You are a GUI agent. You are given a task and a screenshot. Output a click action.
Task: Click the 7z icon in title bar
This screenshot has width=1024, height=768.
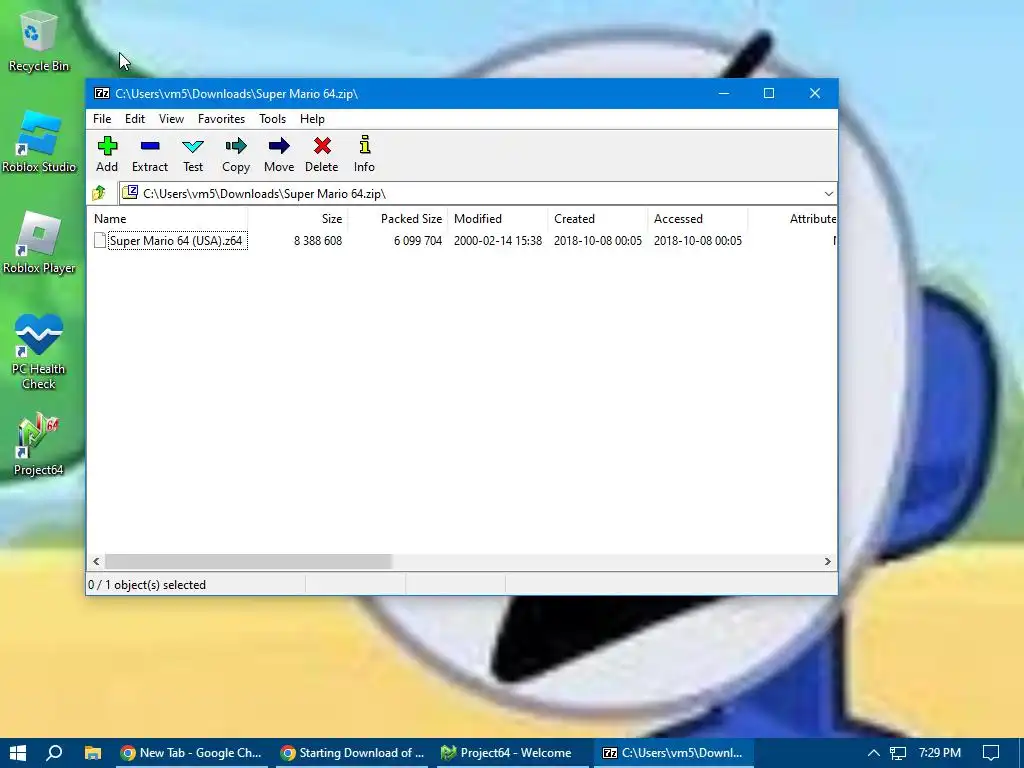click(102, 93)
